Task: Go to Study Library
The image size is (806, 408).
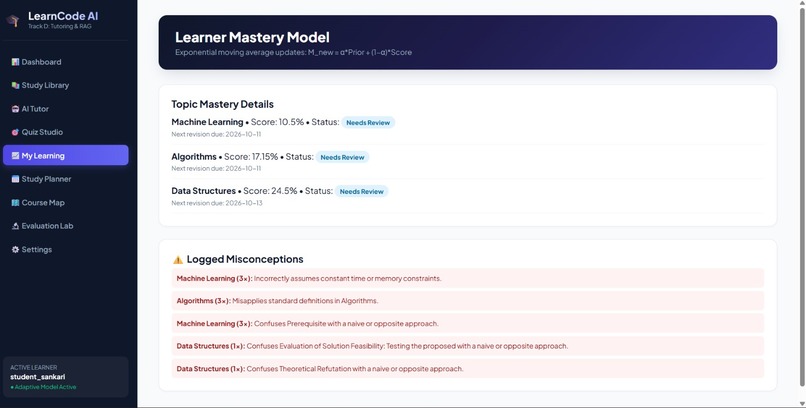Action: pyautogui.click(x=66, y=85)
